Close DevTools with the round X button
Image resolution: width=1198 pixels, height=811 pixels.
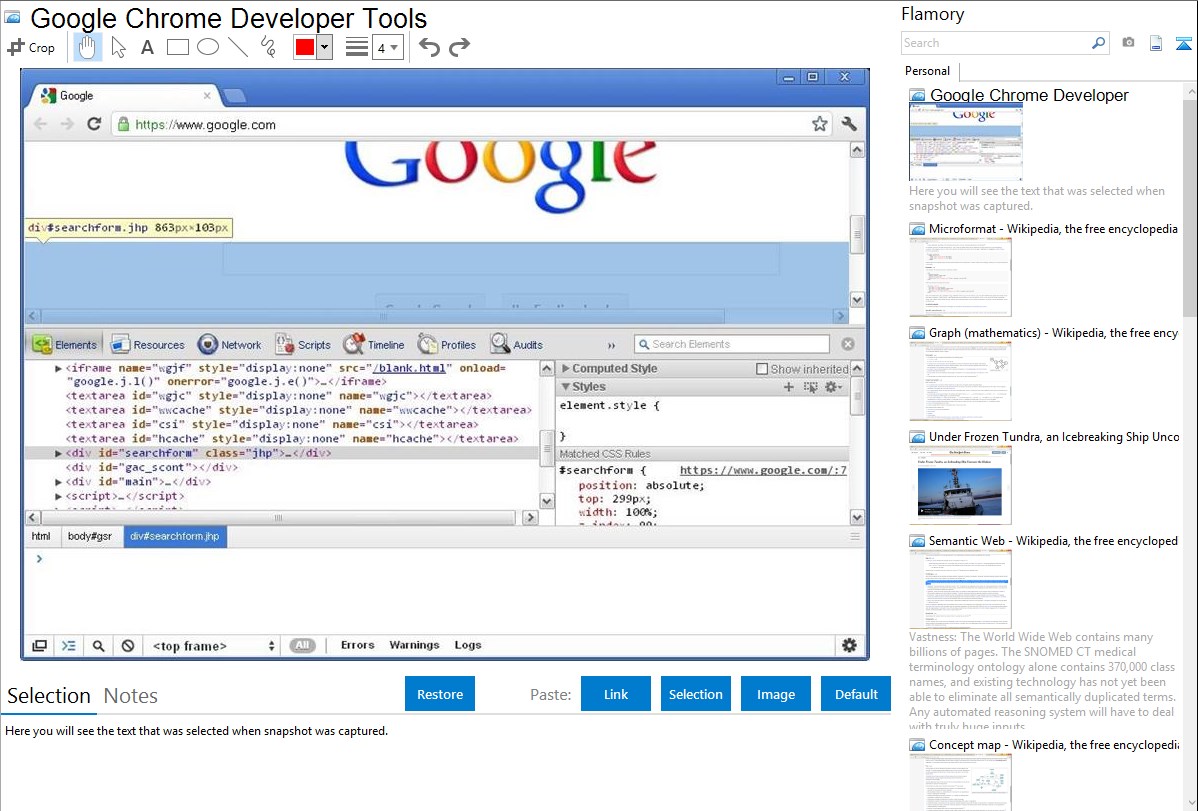[x=848, y=344]
